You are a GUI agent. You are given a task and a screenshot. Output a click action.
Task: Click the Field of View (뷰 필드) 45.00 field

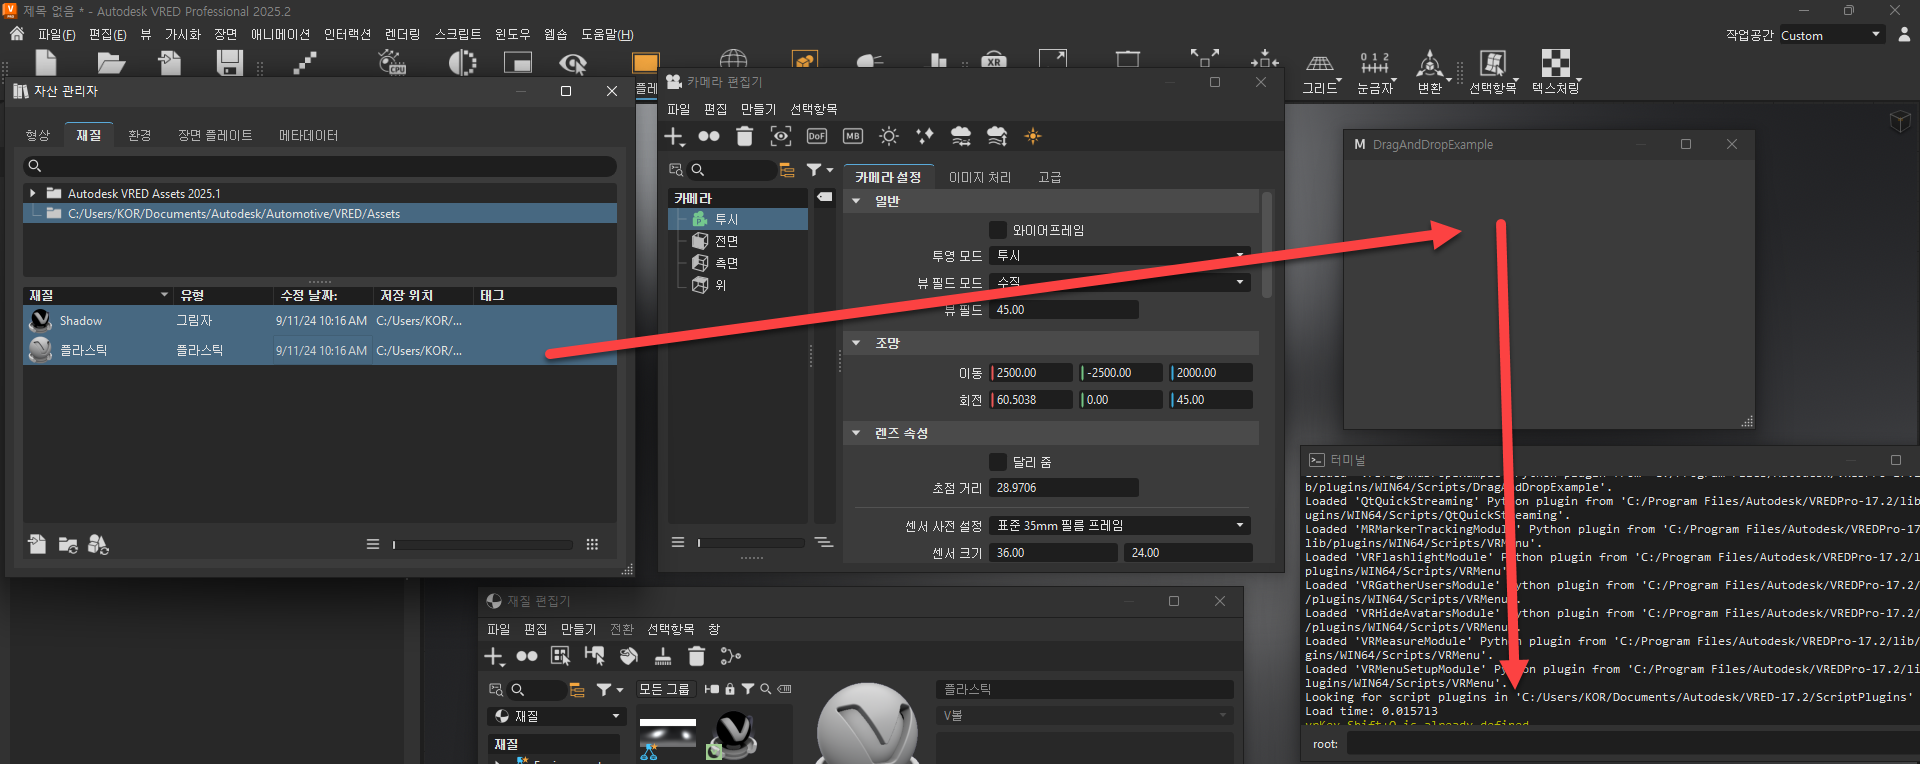point(1064,310)
